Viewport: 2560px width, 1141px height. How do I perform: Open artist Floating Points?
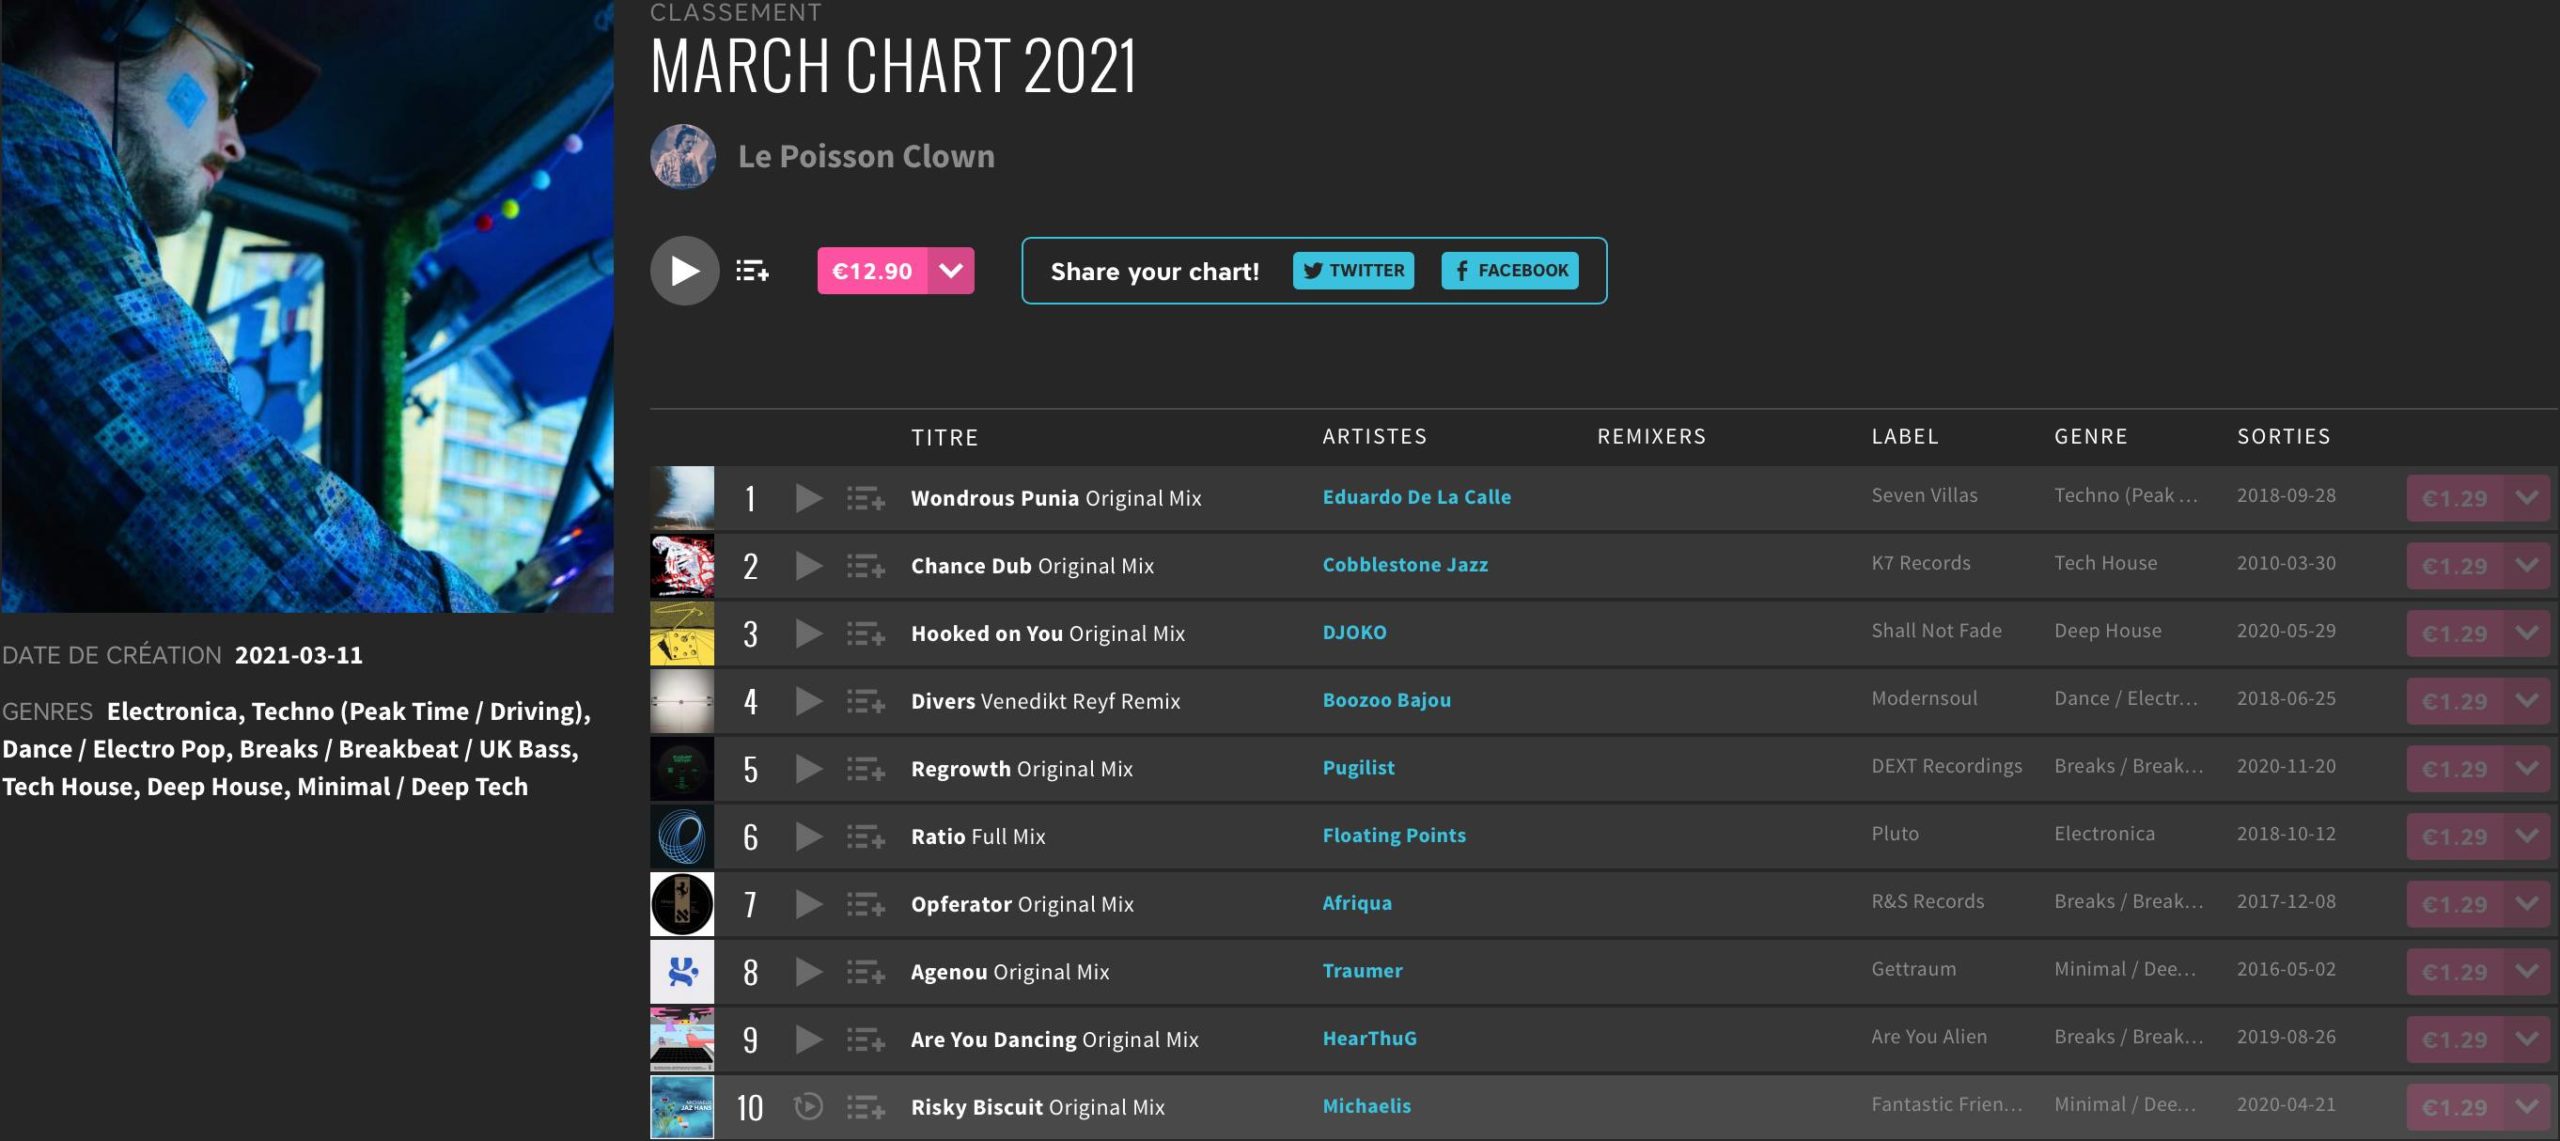click(1394, 835)
